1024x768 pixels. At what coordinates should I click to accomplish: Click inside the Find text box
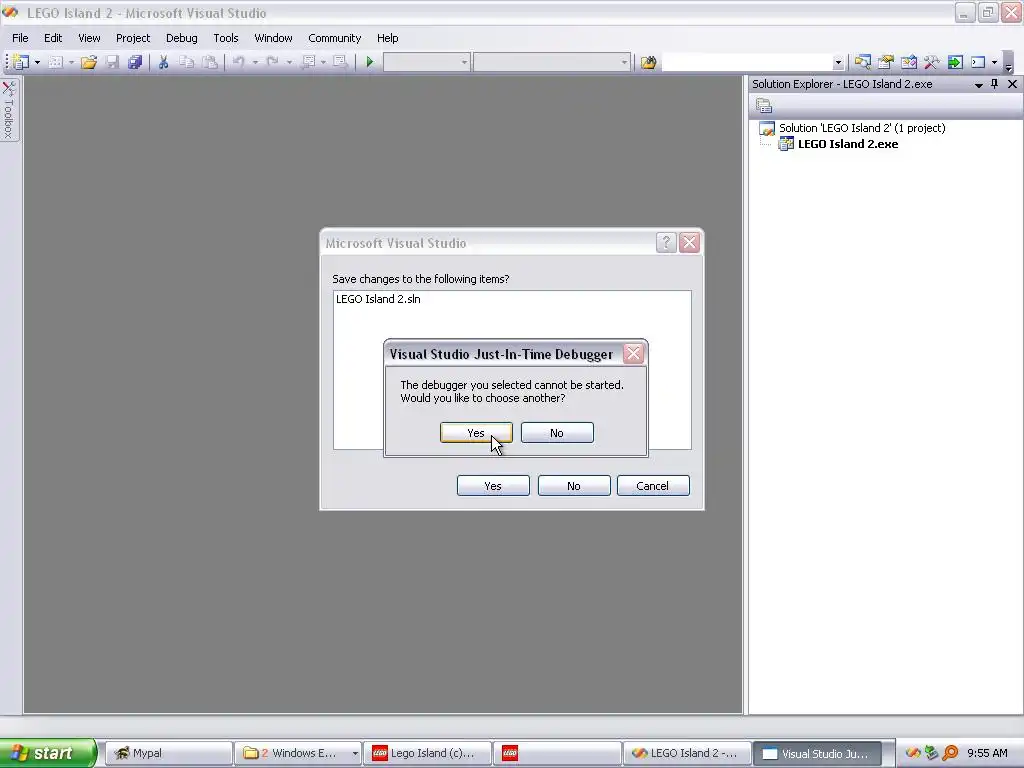pos(747,62)
